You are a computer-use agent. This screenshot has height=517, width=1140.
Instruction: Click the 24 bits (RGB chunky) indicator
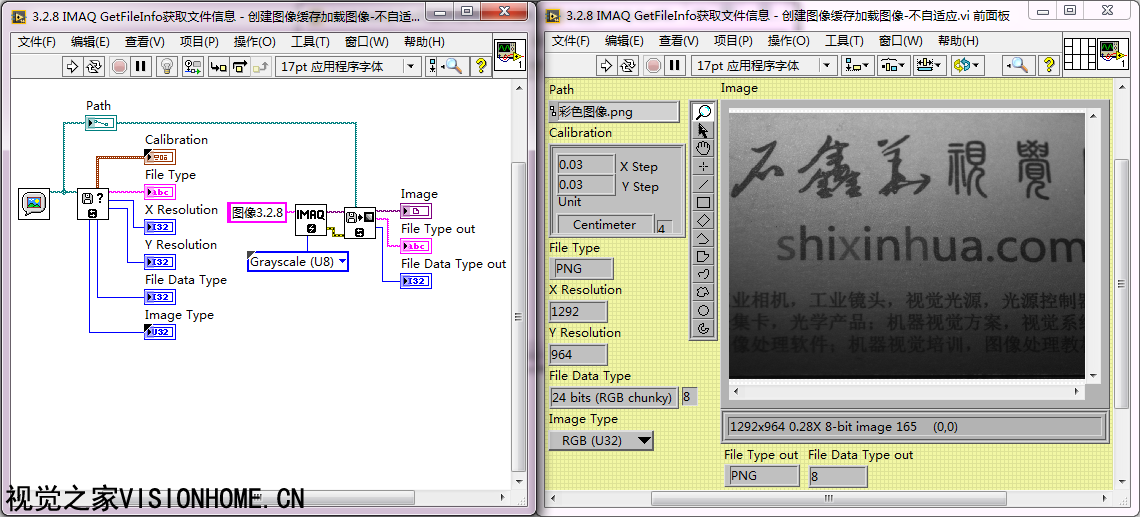tap(612, 397)
